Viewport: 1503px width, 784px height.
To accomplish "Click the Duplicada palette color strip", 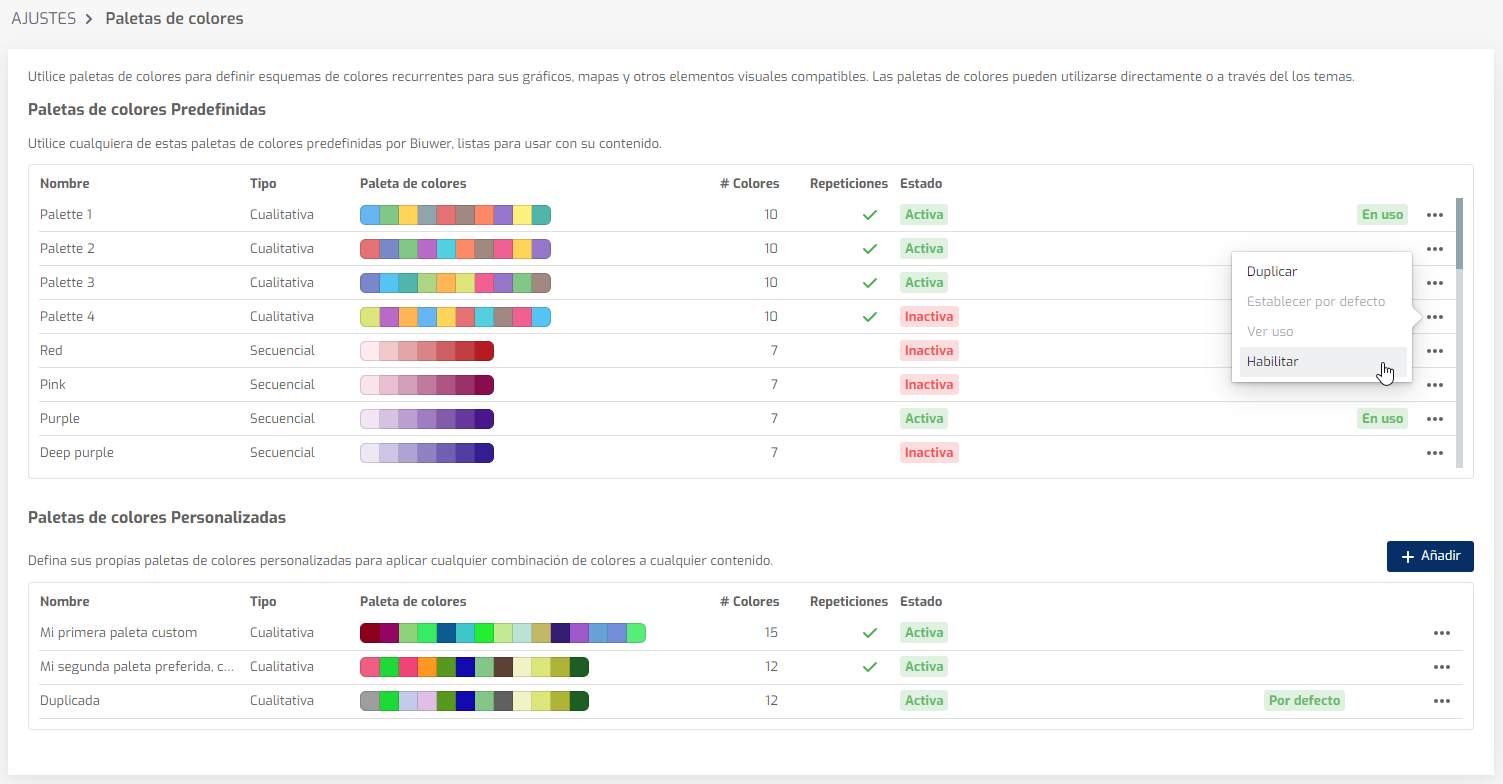I will [474, 701].
